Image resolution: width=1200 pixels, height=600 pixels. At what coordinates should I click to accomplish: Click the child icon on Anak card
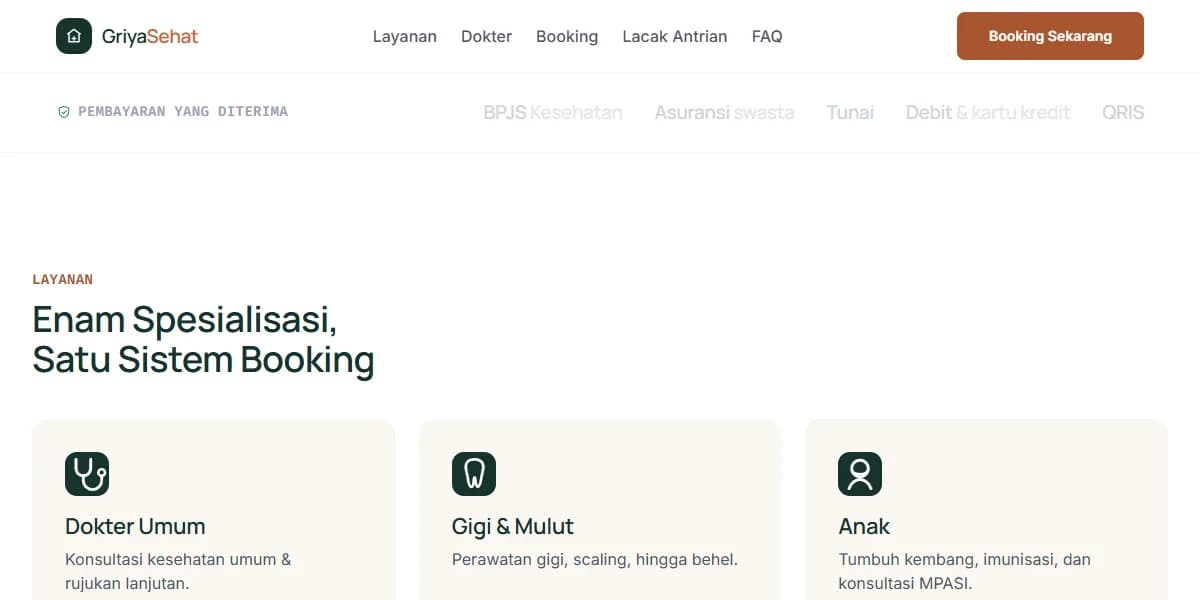coord(860,474)
